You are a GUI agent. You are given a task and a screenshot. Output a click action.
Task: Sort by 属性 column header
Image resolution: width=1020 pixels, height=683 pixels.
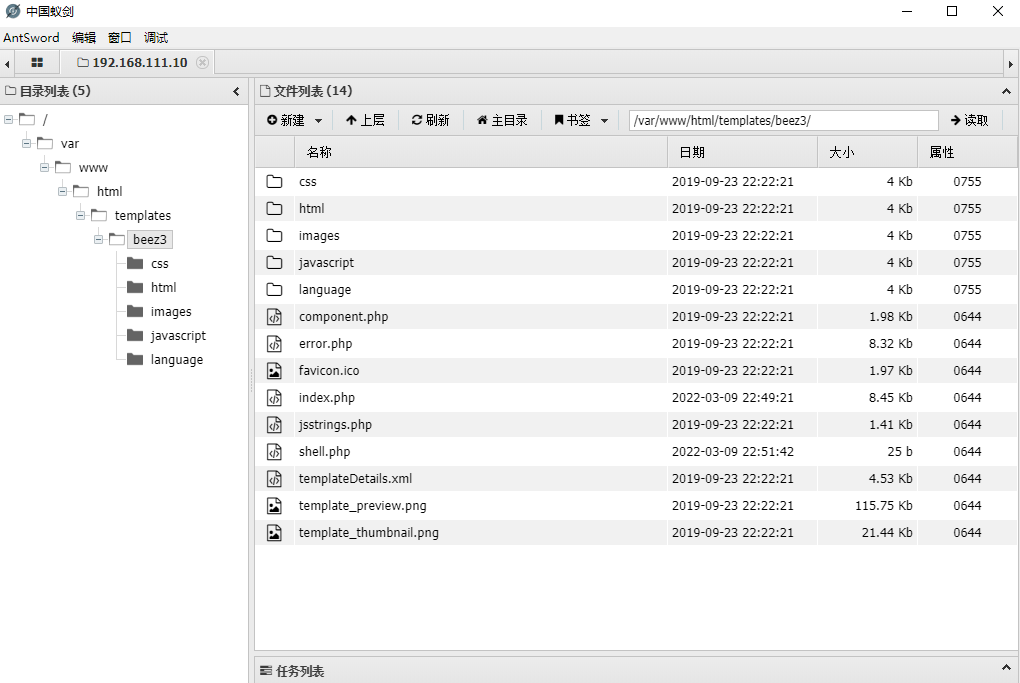(967, 152)
